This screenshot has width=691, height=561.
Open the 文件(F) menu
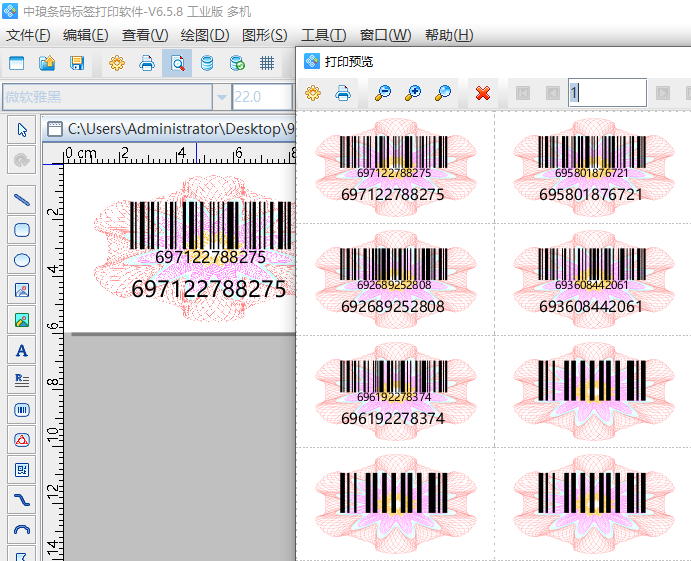click(28, 35)
